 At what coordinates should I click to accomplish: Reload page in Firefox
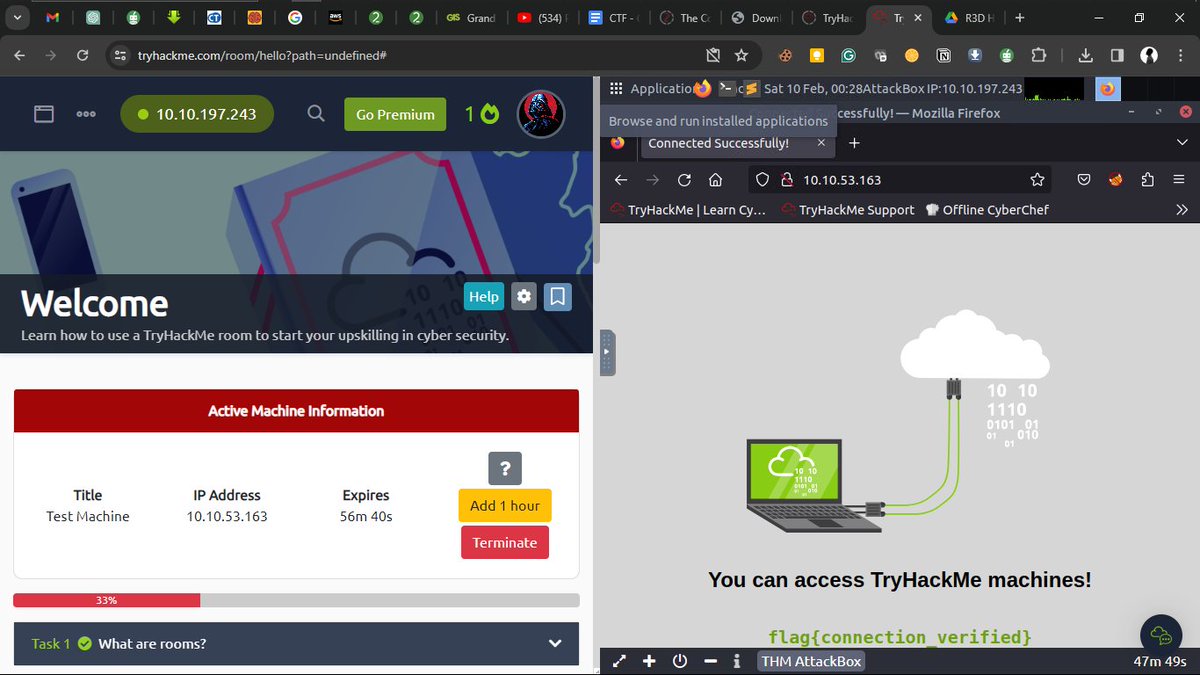click(684, 180)
